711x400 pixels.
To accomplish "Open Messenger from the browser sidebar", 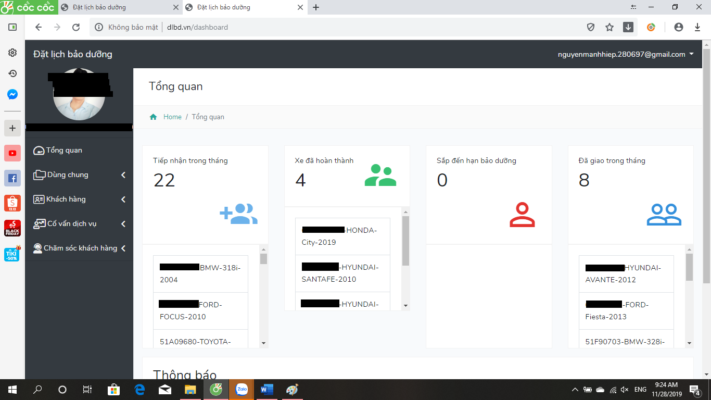I will (12, 94).
